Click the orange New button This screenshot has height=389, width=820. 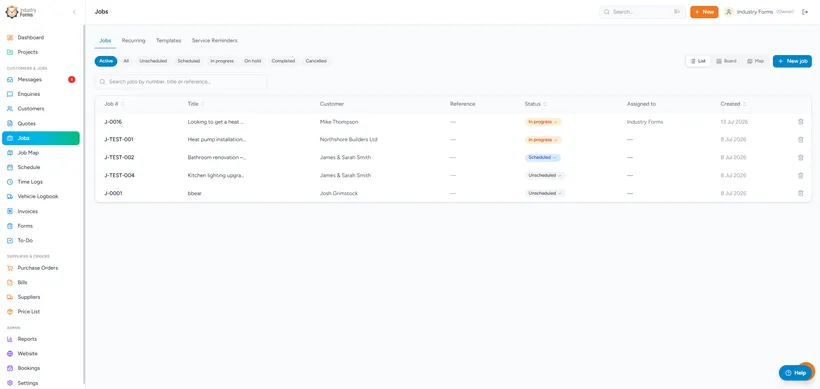click(704, 12)
